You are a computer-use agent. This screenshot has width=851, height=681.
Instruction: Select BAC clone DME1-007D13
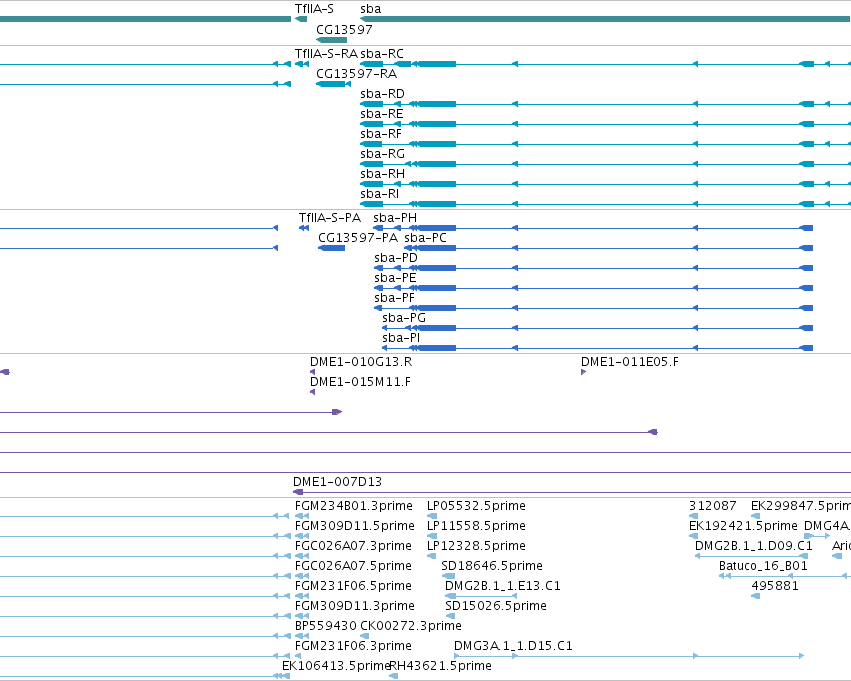338,482
